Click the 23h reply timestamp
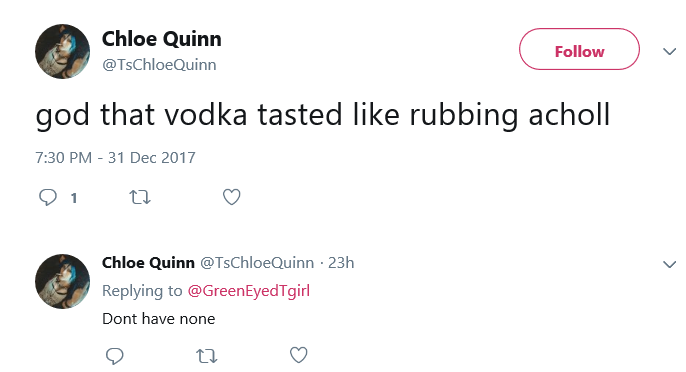 click(x=341, y=263)
